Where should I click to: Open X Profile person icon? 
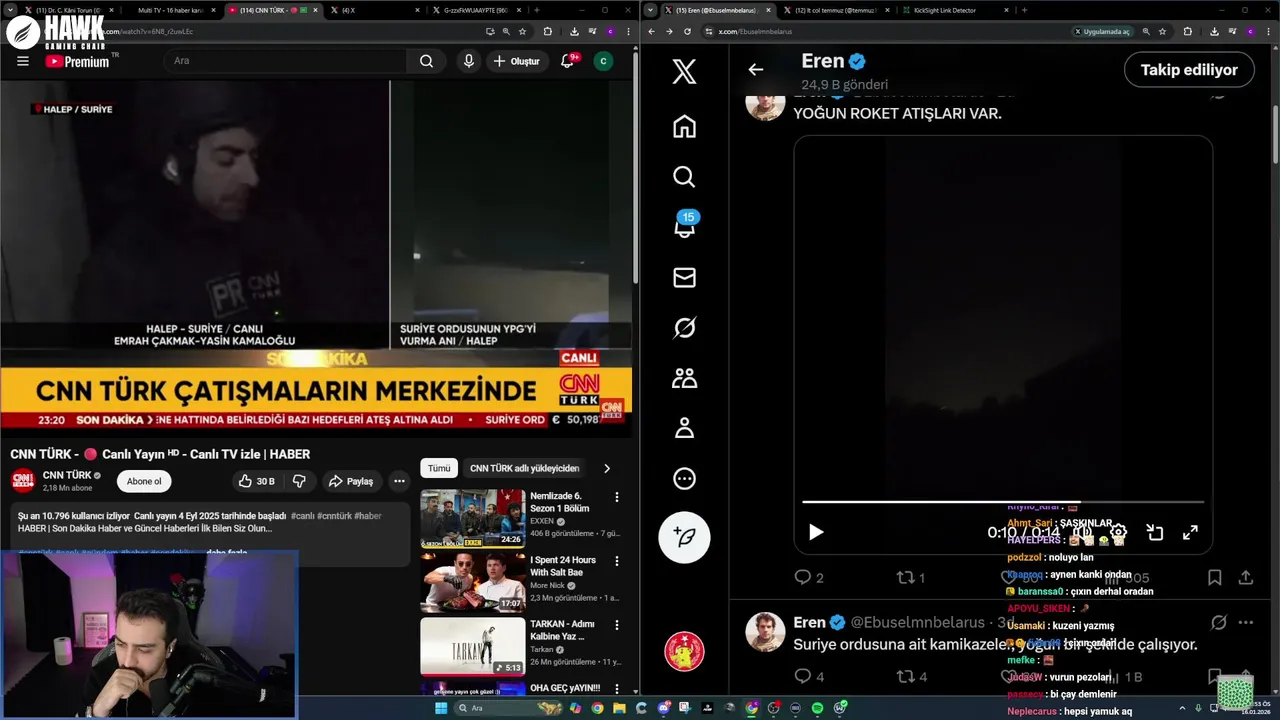click(x=684, y=428)
